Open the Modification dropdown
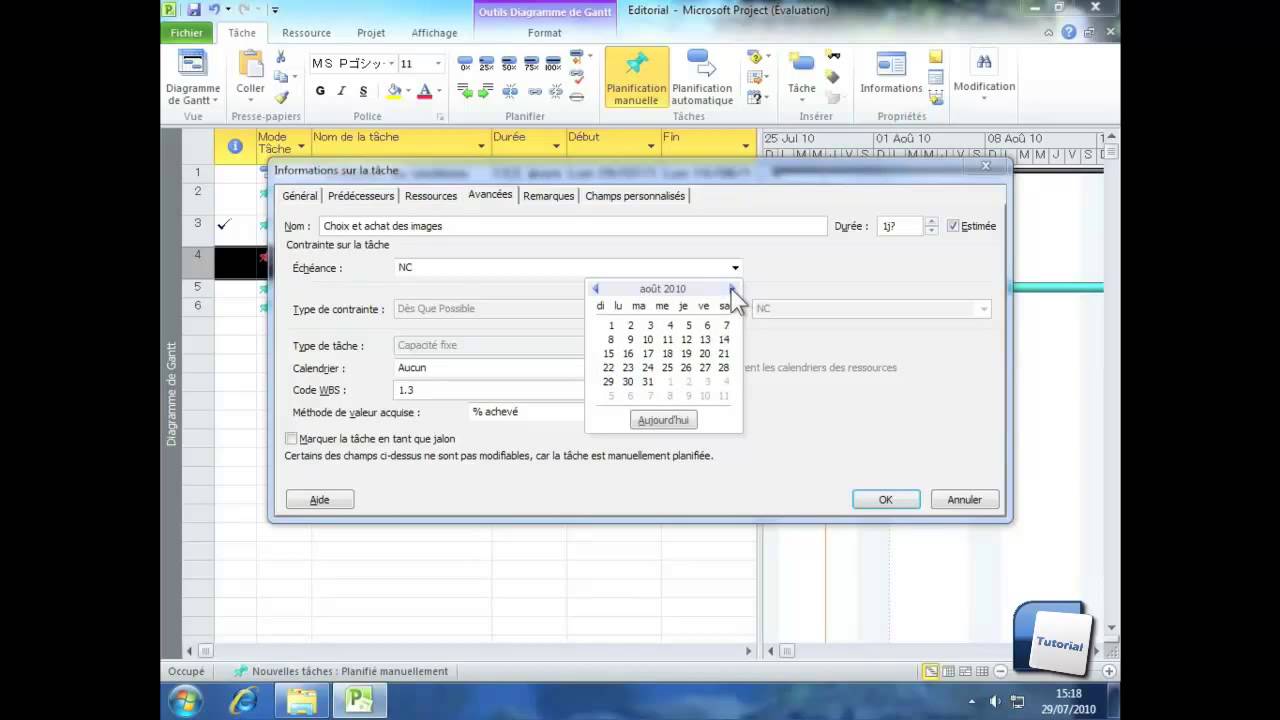The height and width of the screenshot is (720, 1280). (984, 98)
